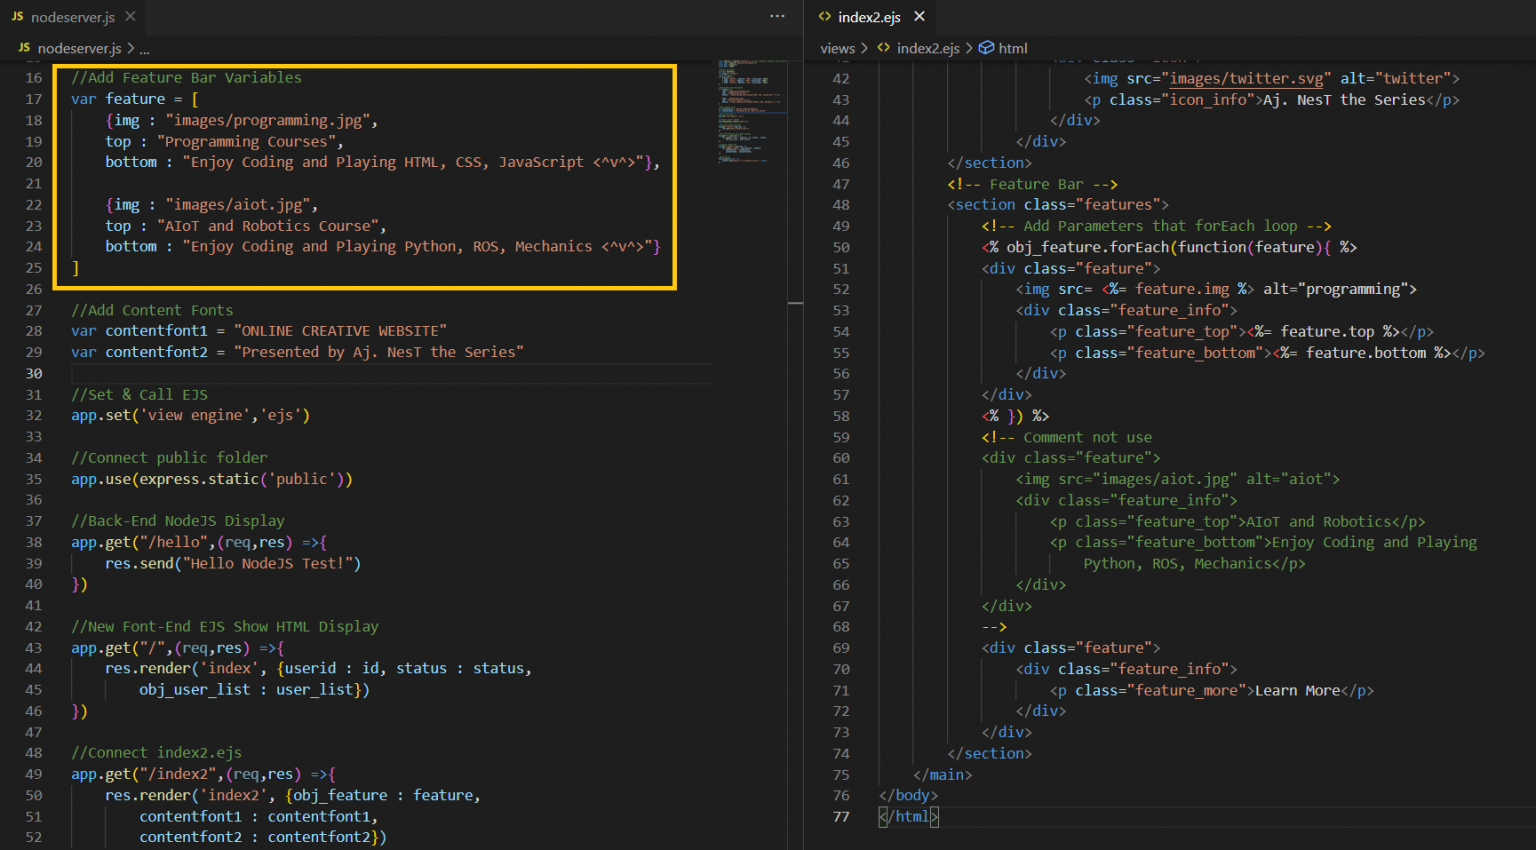Expand the ellipsis breadcrumb after nodeserver.js

click(144, 48)
